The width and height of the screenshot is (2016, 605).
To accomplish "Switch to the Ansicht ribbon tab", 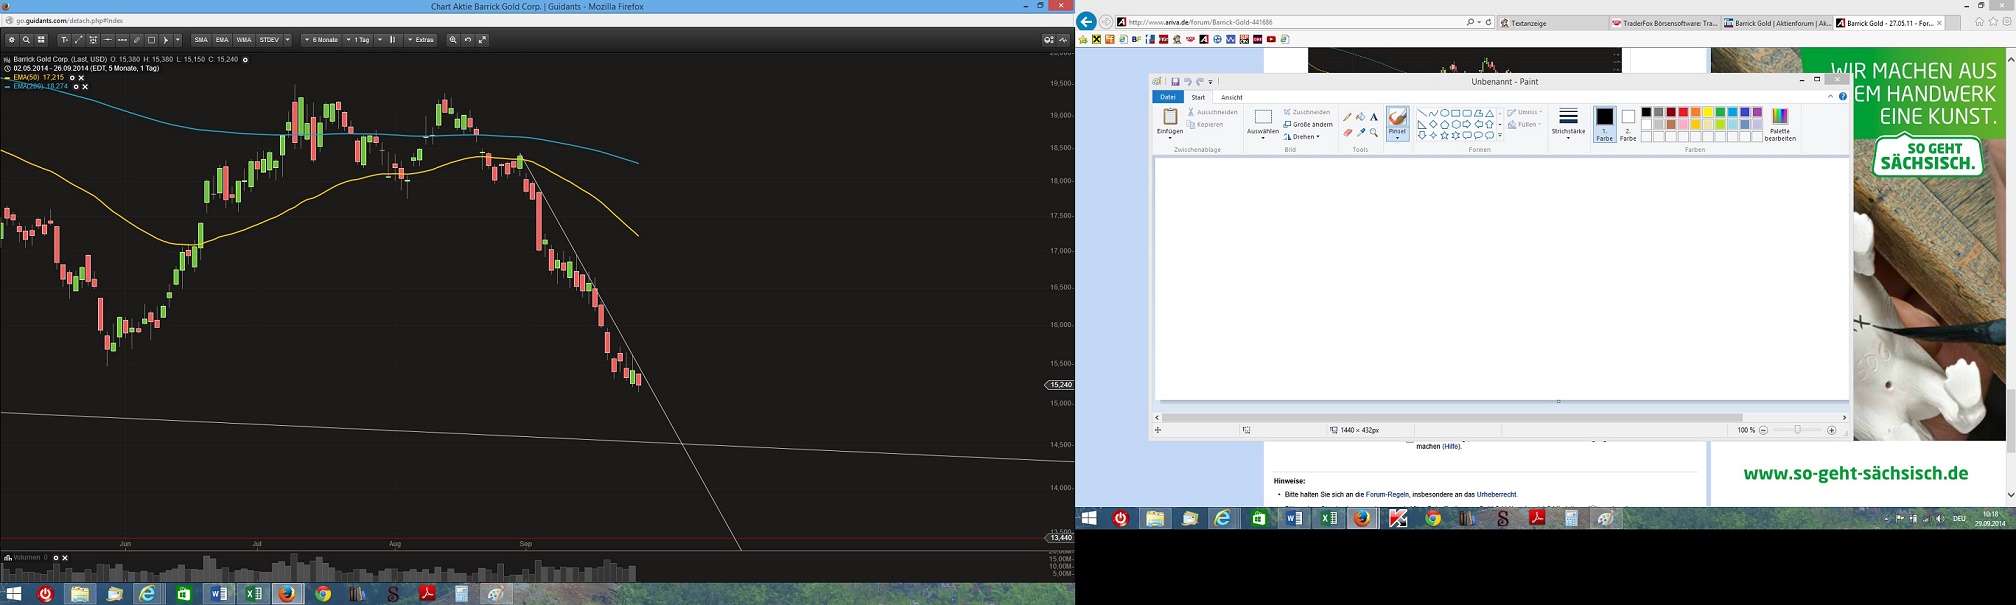I will click(x=1231, y=97).
